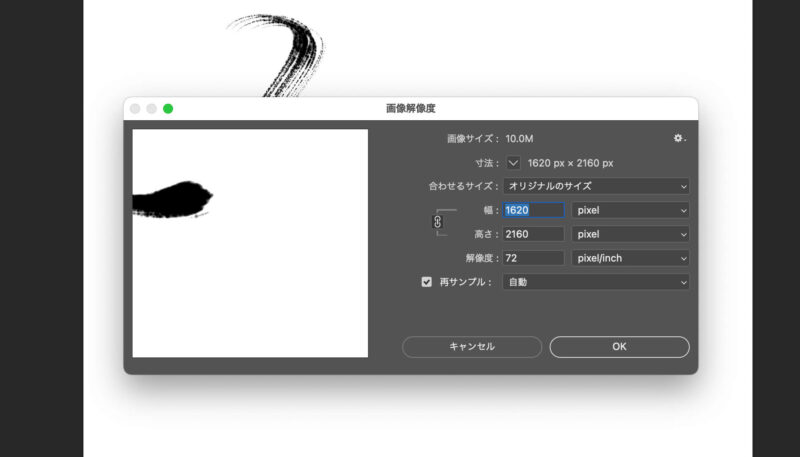Screen dimensions: 800x457
Task: Click the 画像解像度 dialog title
Action: (x=411, y=108)
